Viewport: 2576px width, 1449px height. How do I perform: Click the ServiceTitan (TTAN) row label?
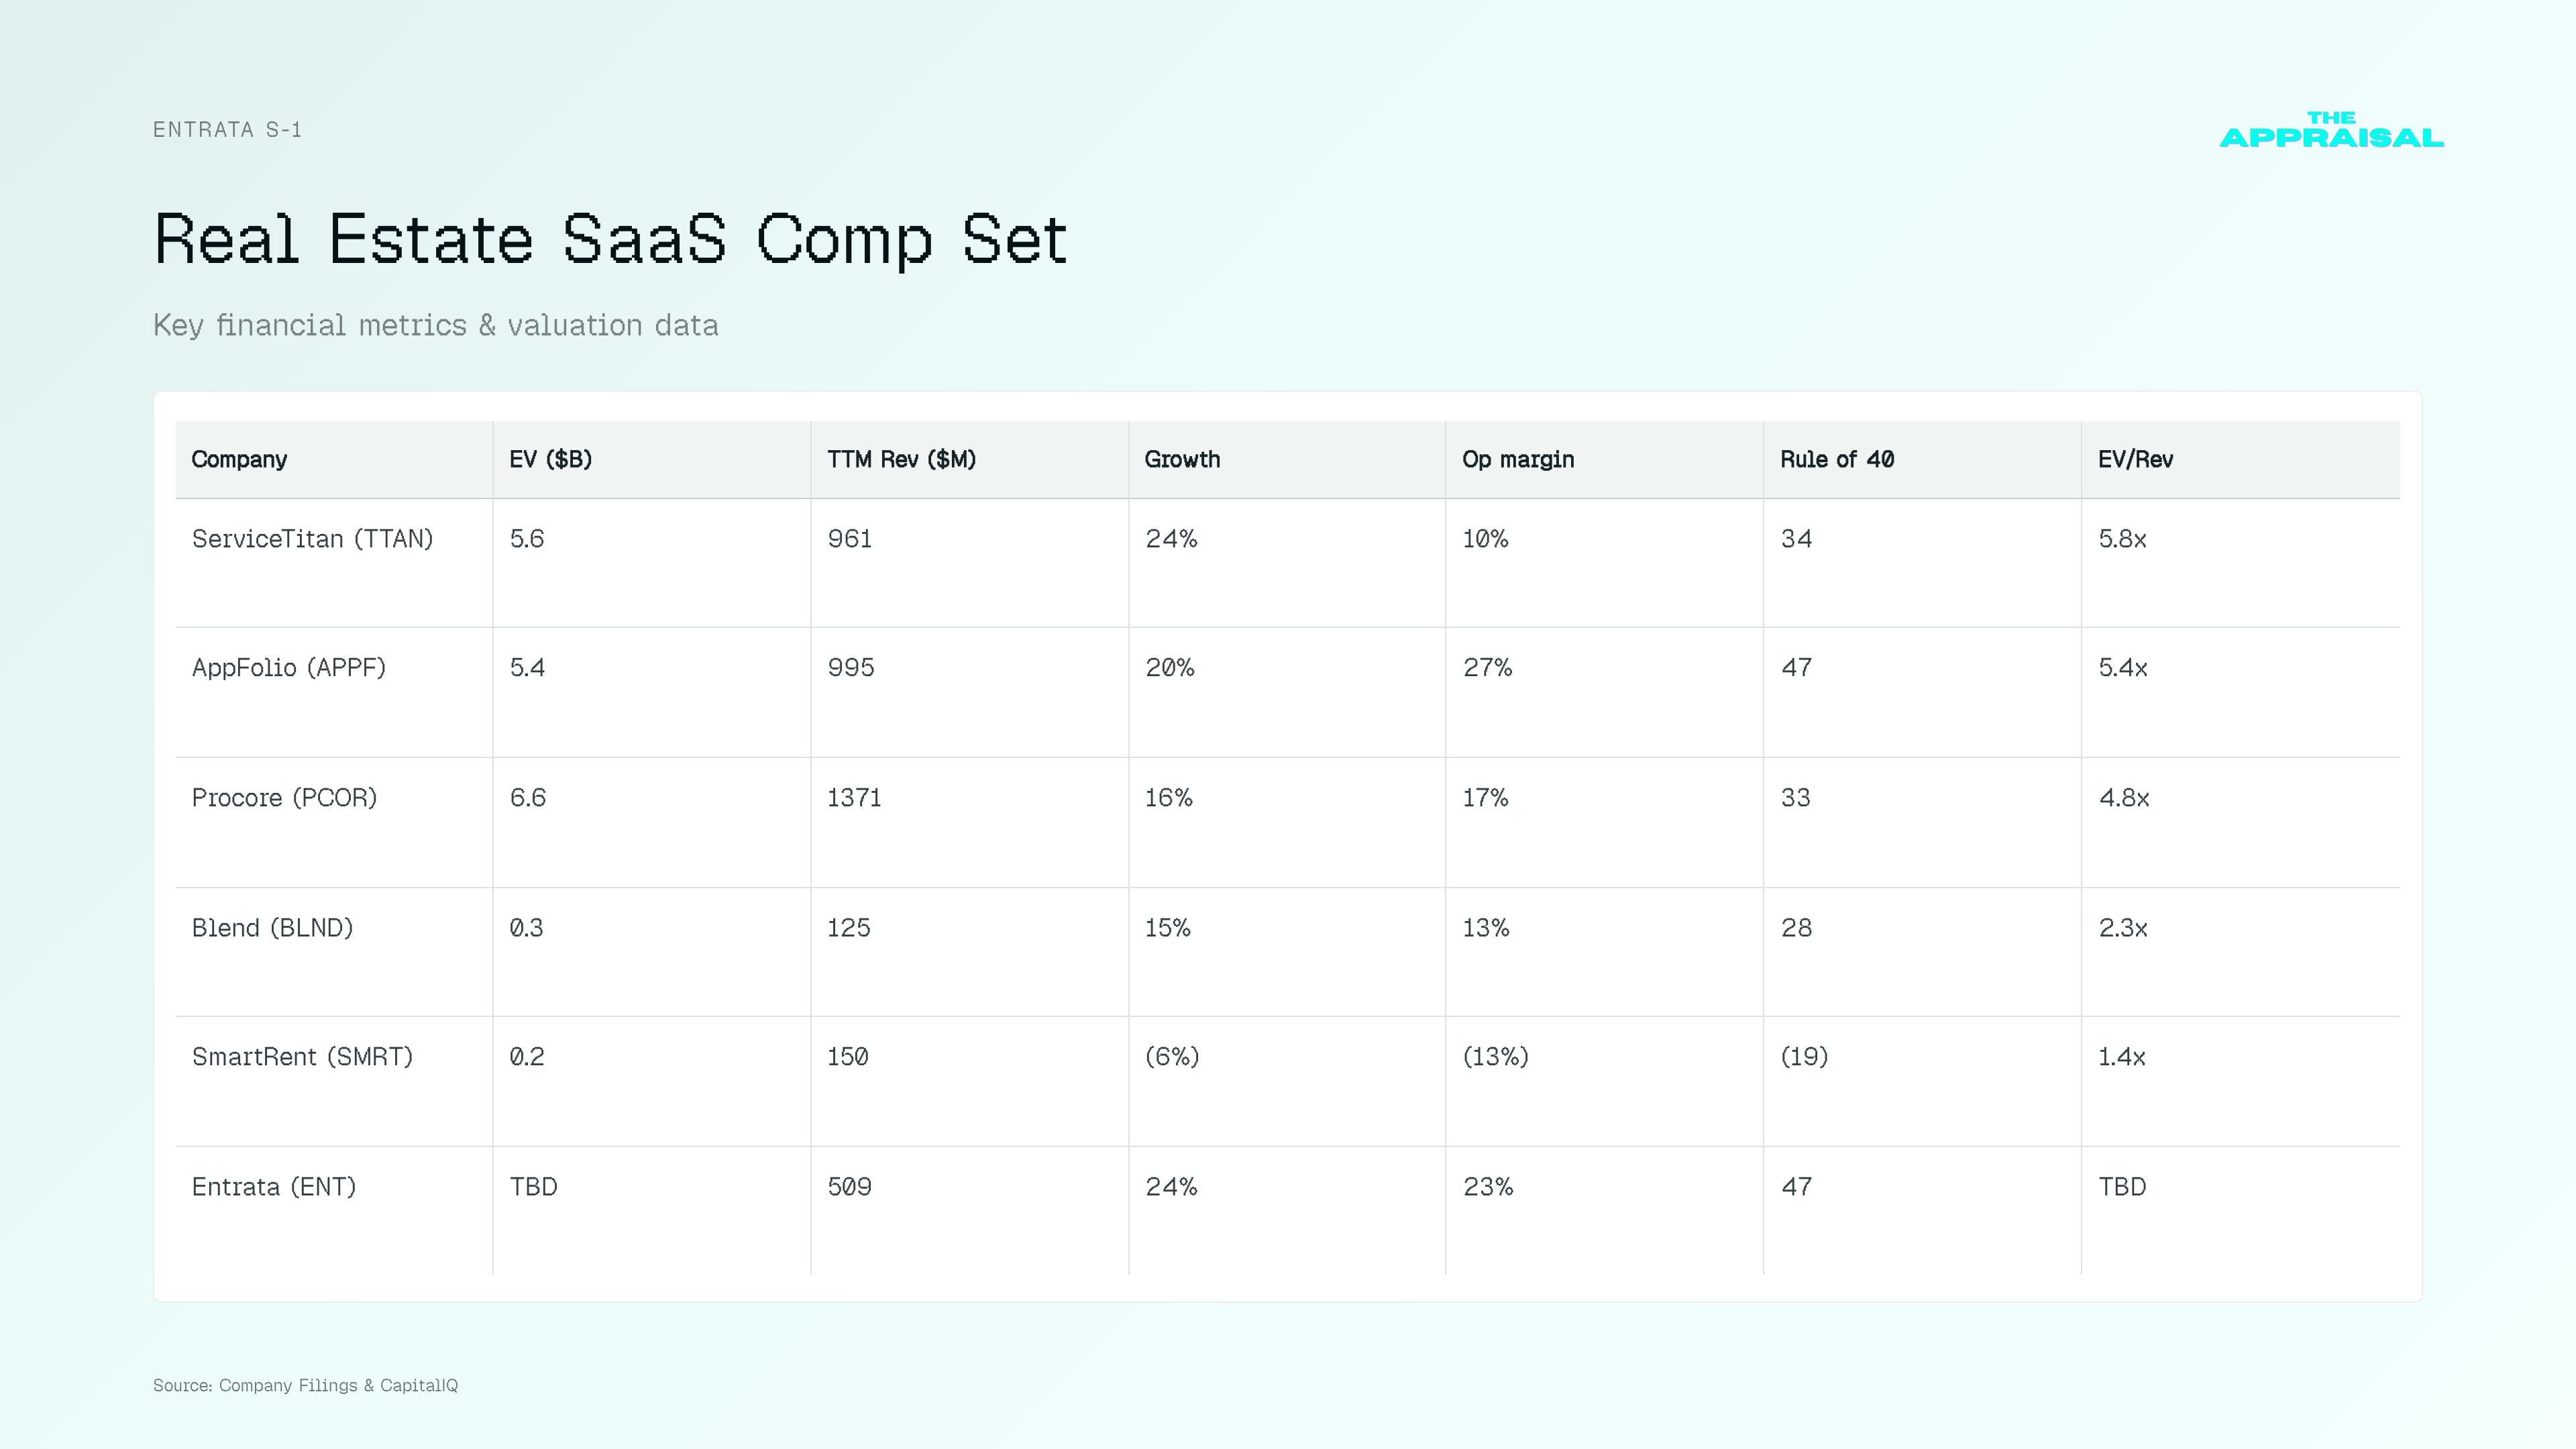coord(313,539)
